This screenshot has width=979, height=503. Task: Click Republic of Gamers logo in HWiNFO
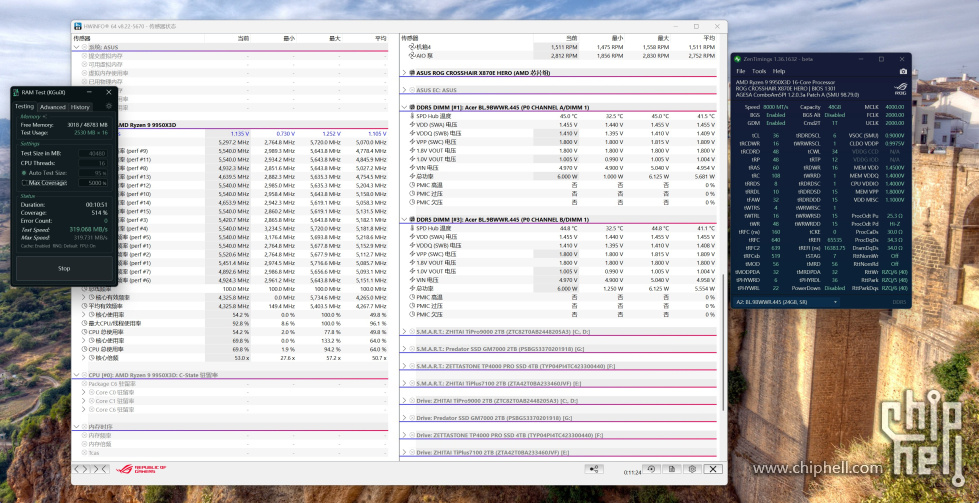click(x=140, y=469)
